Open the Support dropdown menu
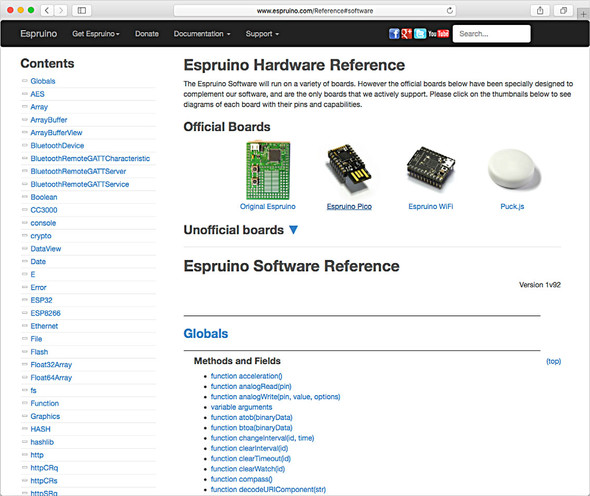The image size is (590, 496). (x=262, y=34)
